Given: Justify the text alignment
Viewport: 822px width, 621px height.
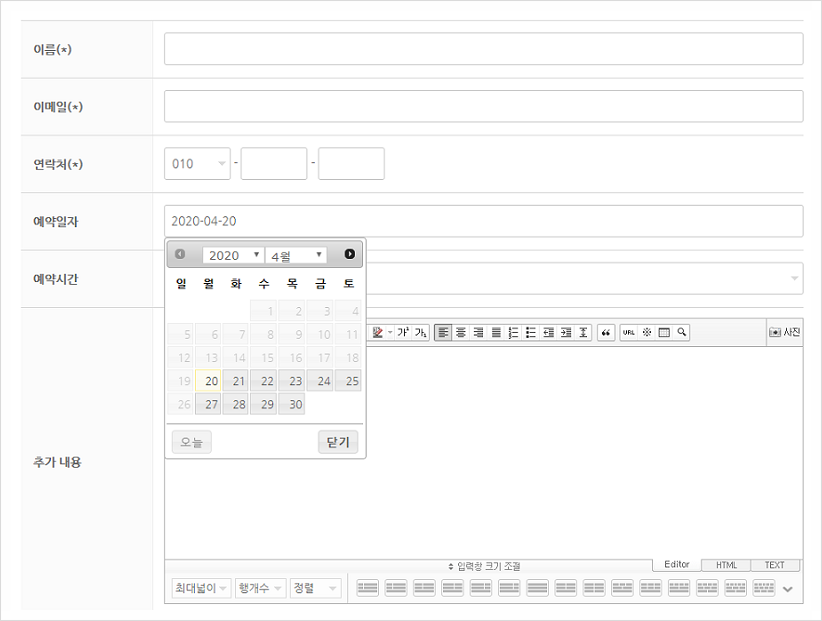Looking at the screenshot, I should (x=496, y=332).
